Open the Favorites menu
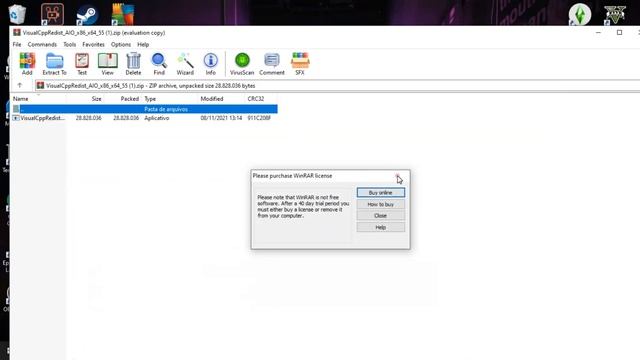Viewport: 640px width, 360px height. pos(93,44)
